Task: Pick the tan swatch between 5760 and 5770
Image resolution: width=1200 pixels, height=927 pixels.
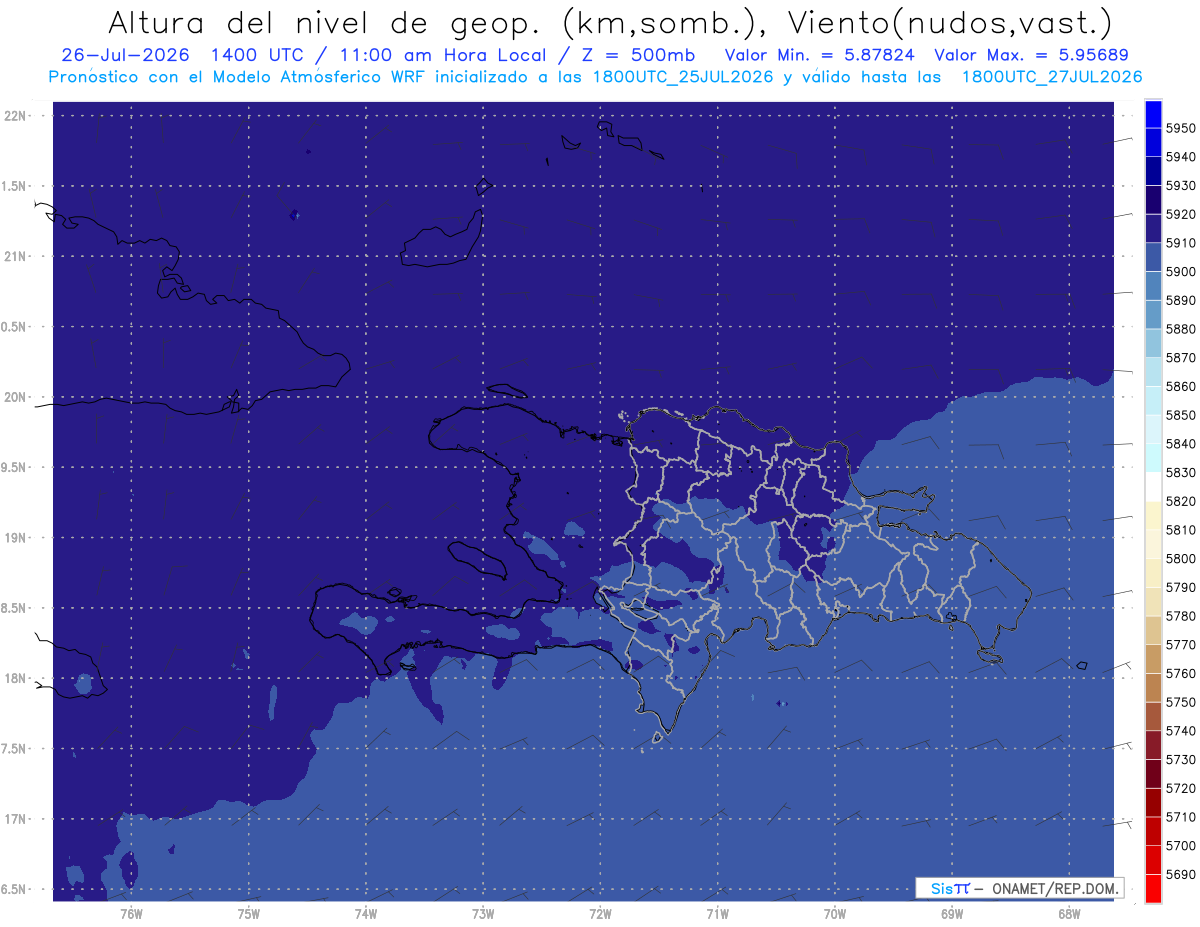Action: (x=1153, y=659)
